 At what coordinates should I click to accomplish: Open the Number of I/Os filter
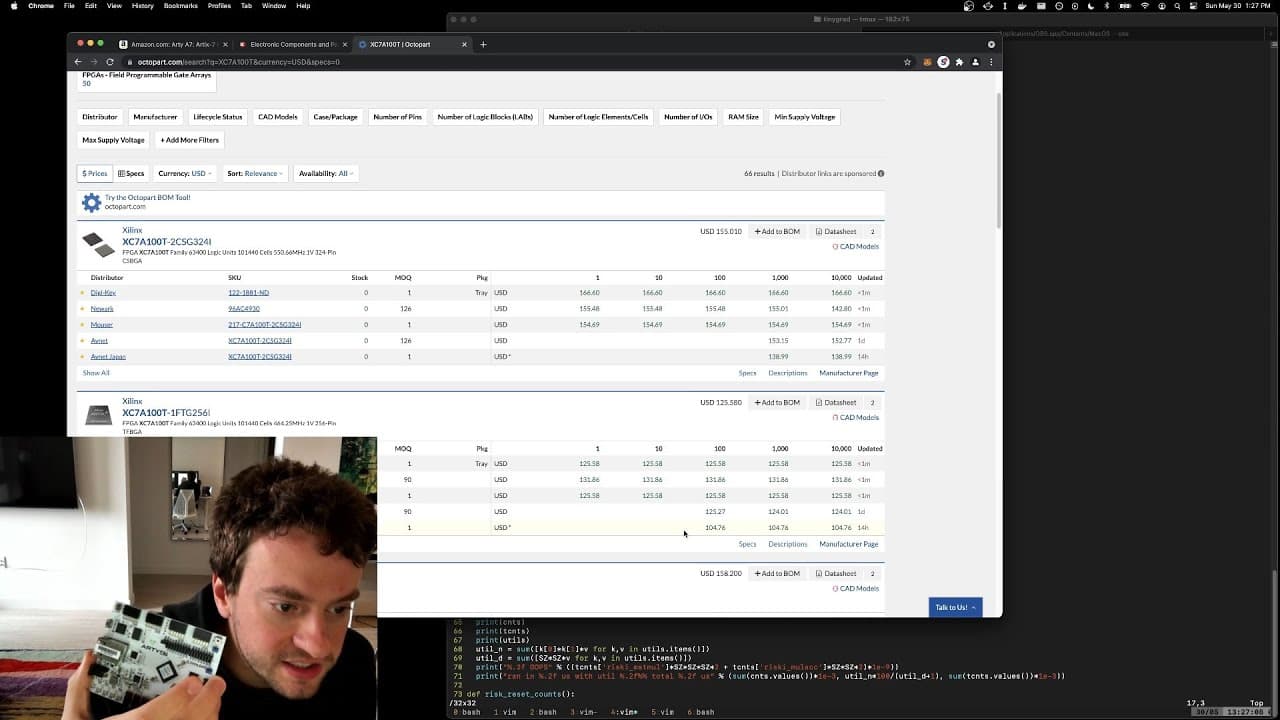click(688, 117)
